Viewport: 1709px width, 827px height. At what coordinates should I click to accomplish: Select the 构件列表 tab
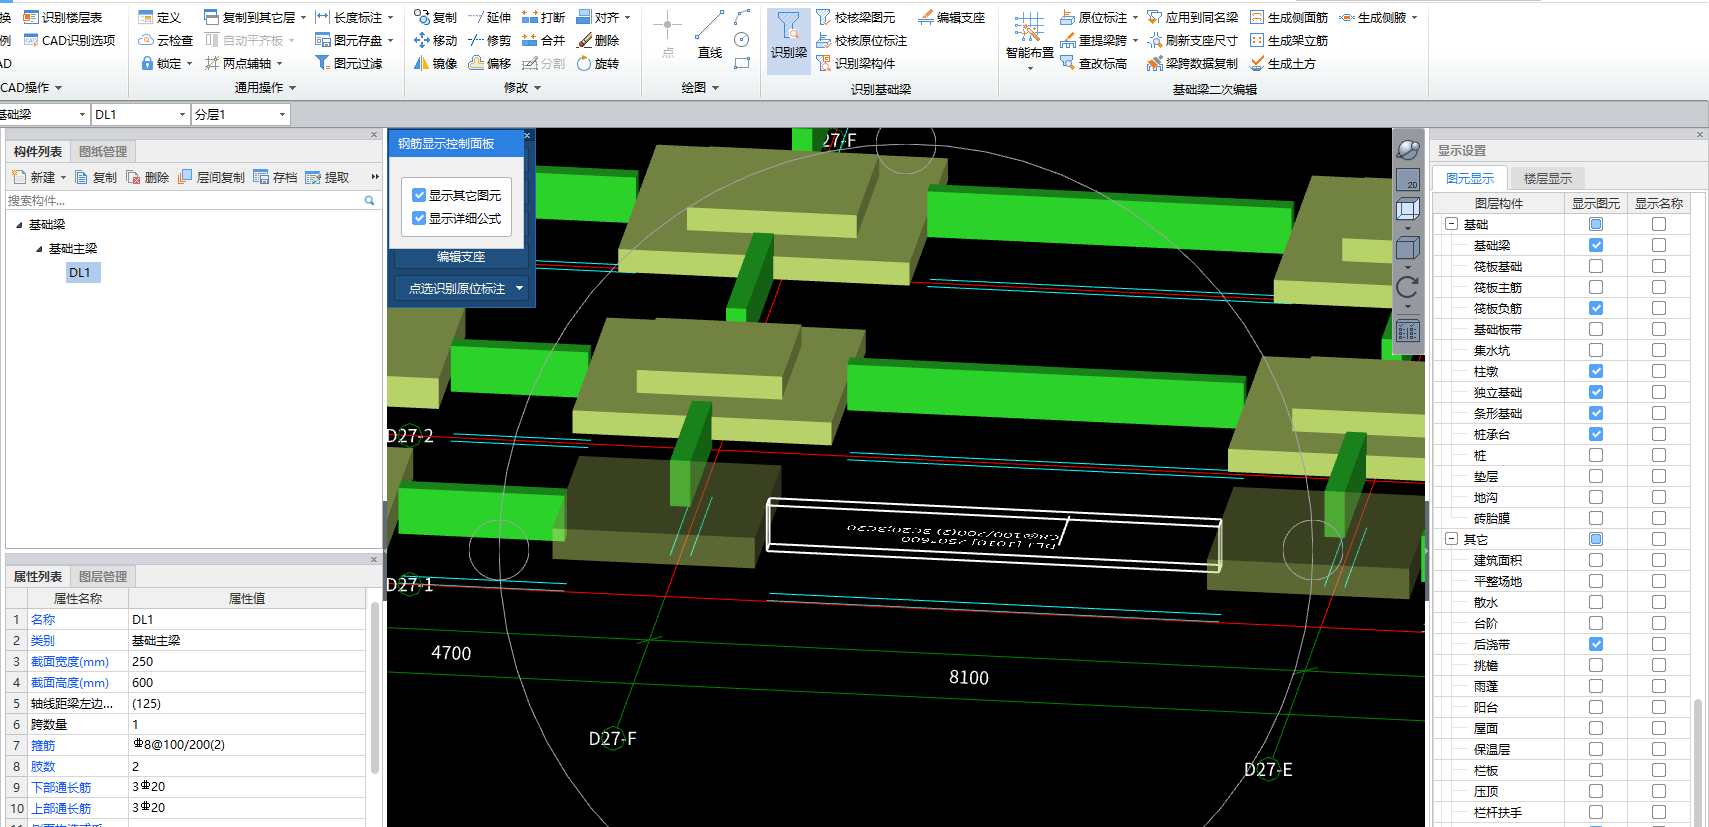click(x=38, y=152)
